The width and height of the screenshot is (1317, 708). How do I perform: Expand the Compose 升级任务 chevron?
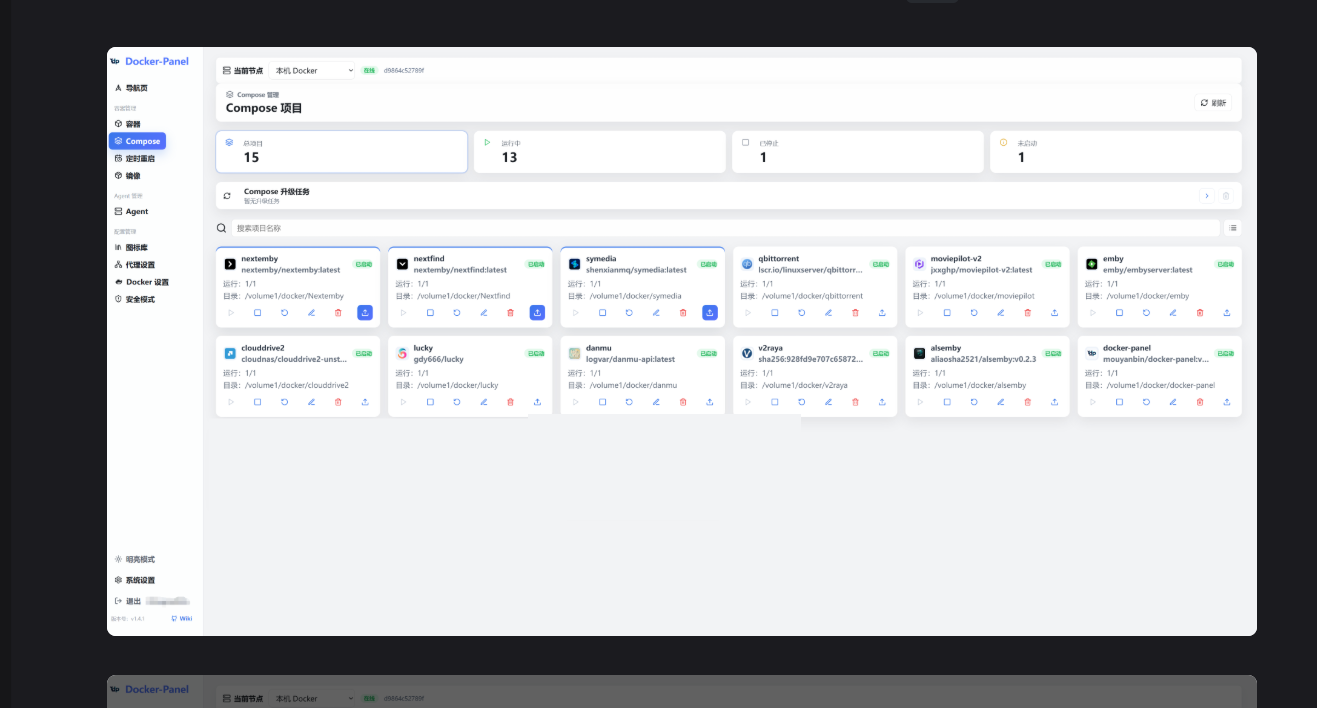click(x=1207, y=196)
